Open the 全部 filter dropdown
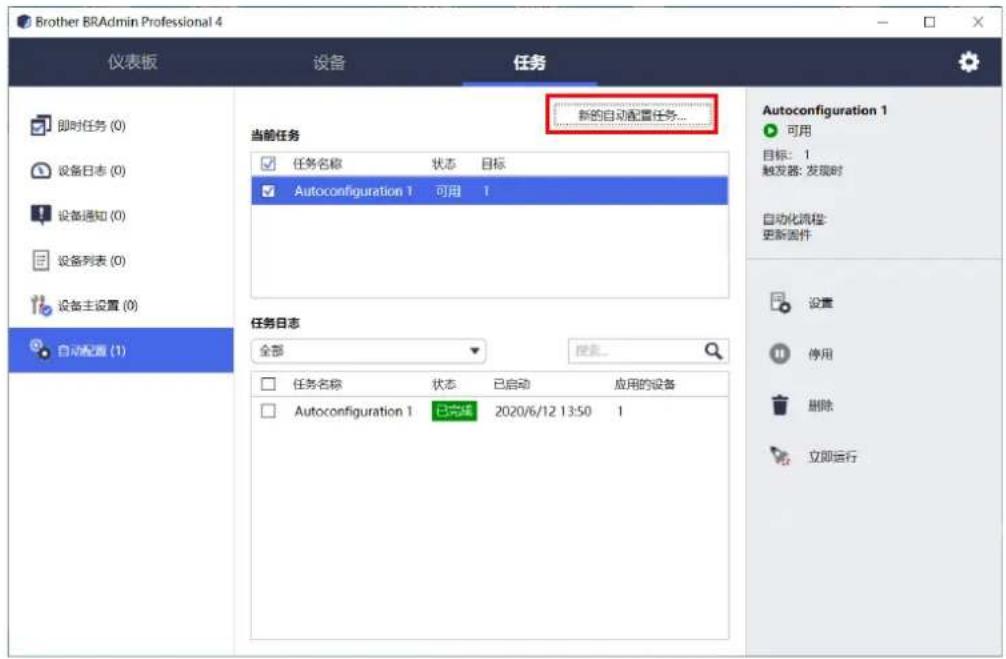The image size is (1006, 659). click(368, 351)
